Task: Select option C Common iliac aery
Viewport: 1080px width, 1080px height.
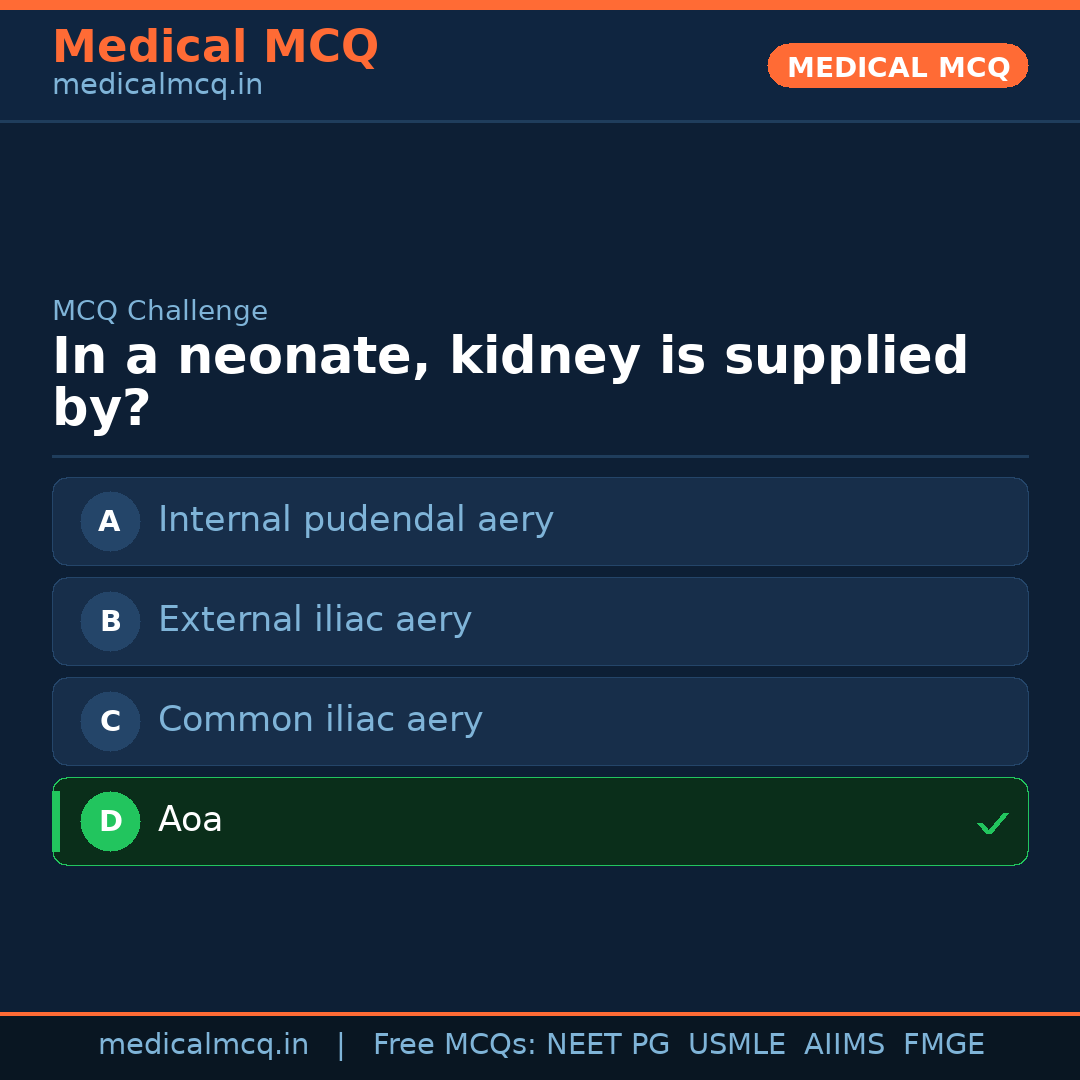Action: coord(540,721)
